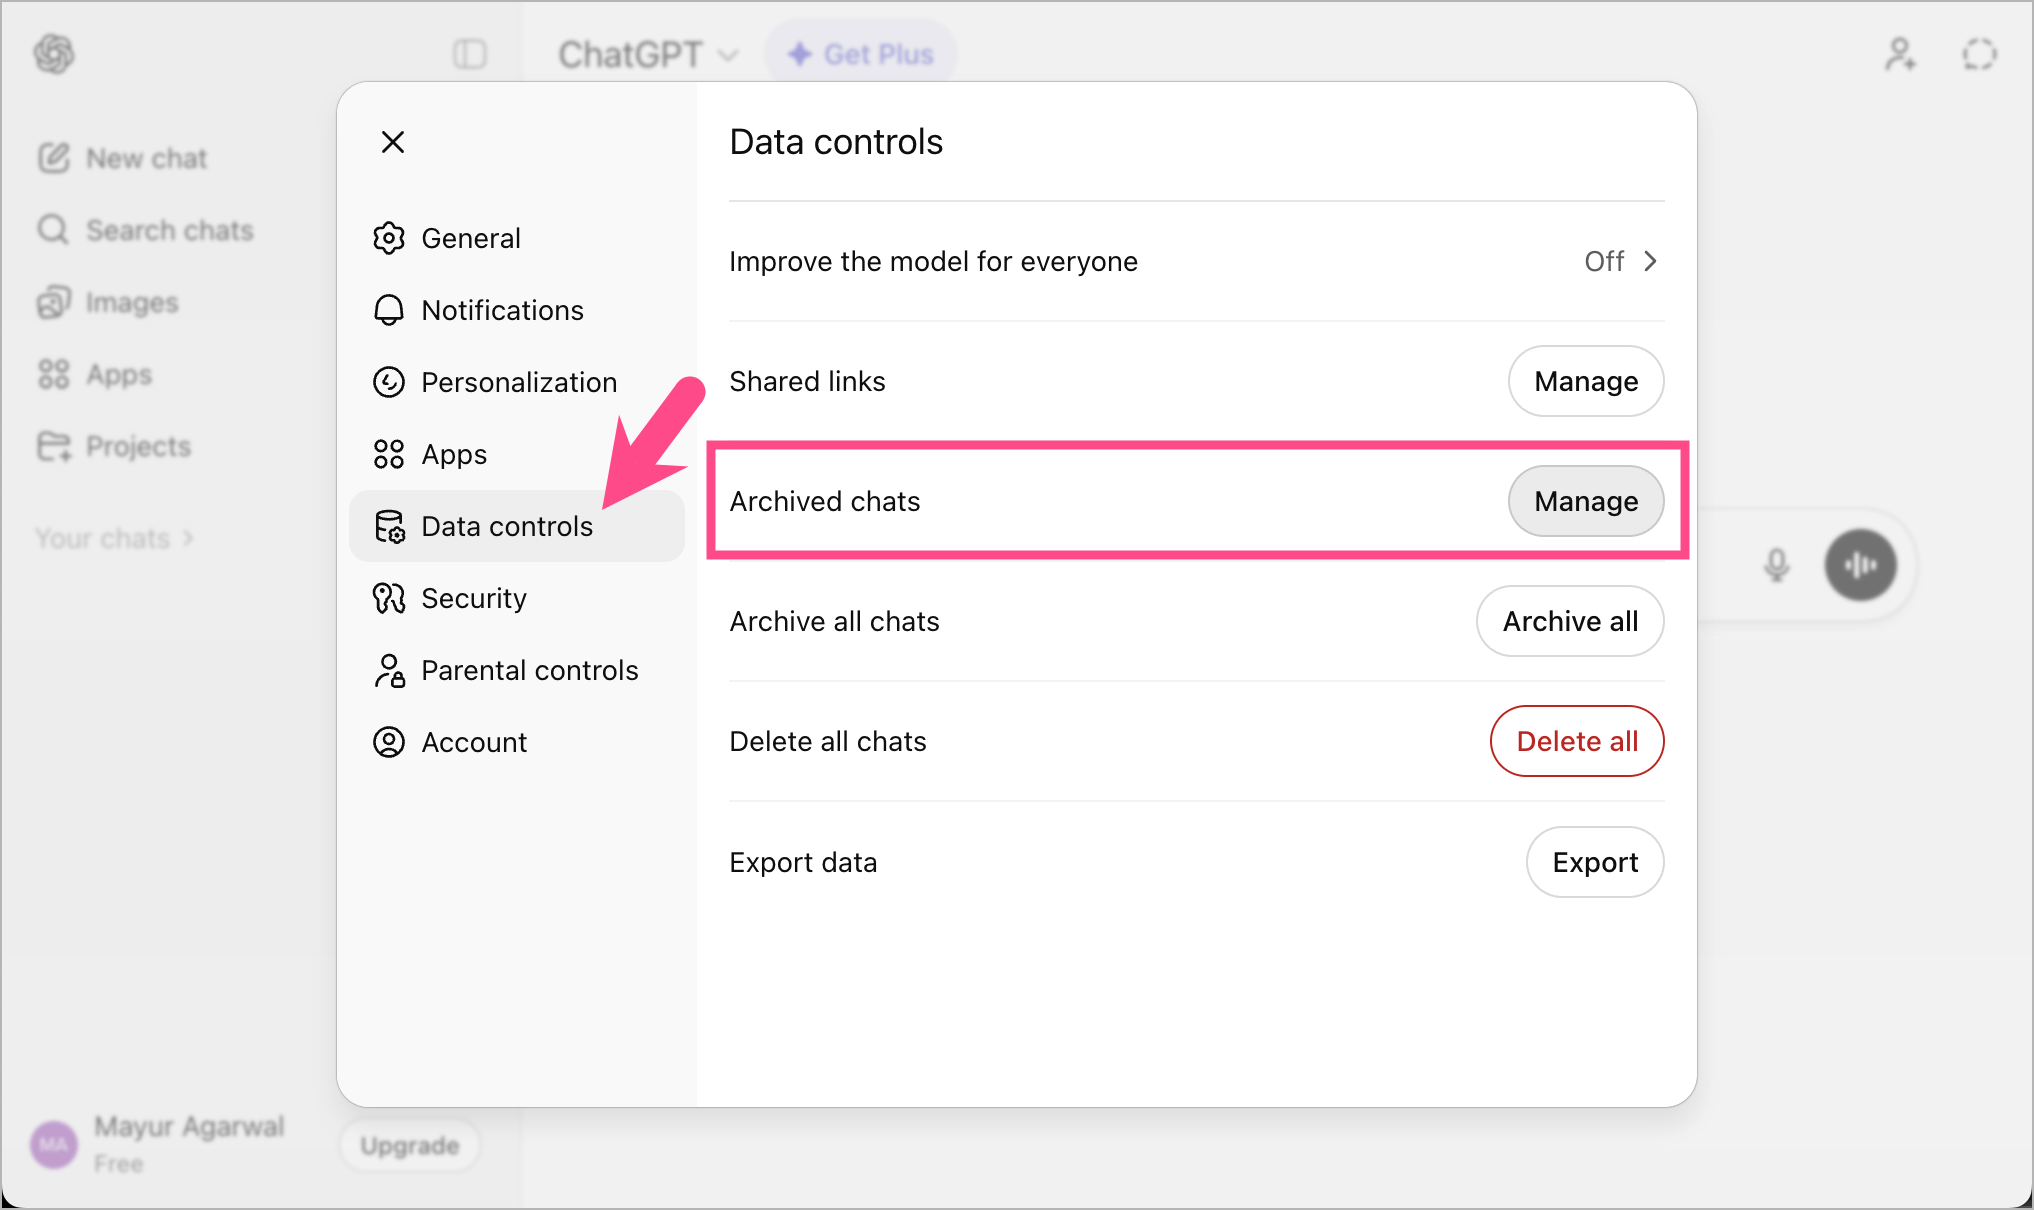Select the microphone icon for dictation
Viewport: 2034px width, 1210px height.
pos(1776,564)
